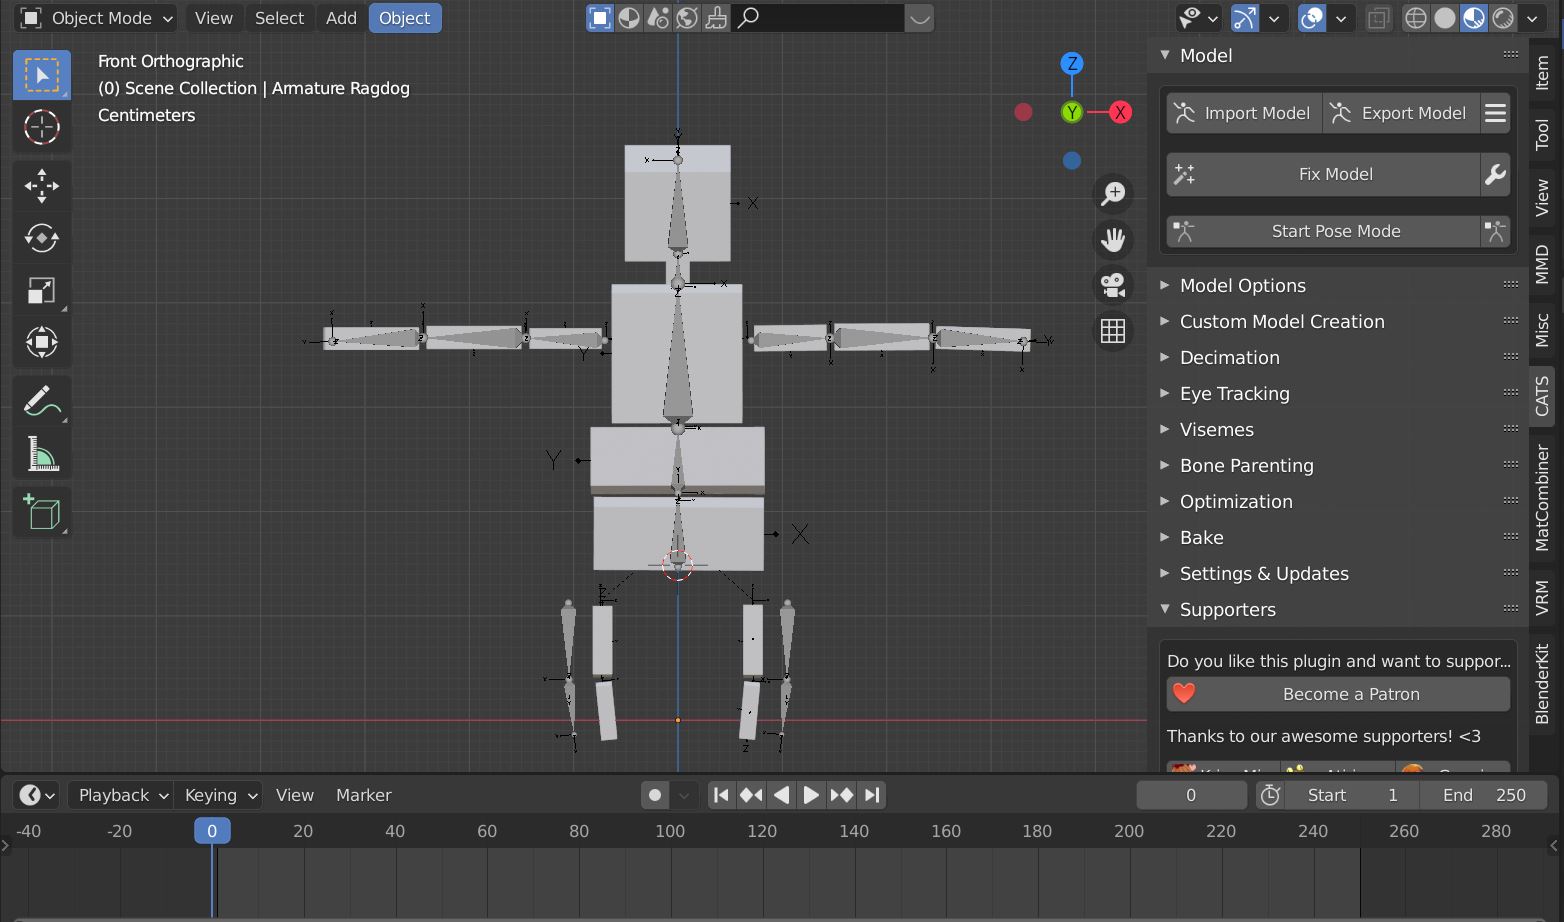This screenshot has width=1564, height=922.
Task: Open the Object menu
Action: (x=405, y=18)
